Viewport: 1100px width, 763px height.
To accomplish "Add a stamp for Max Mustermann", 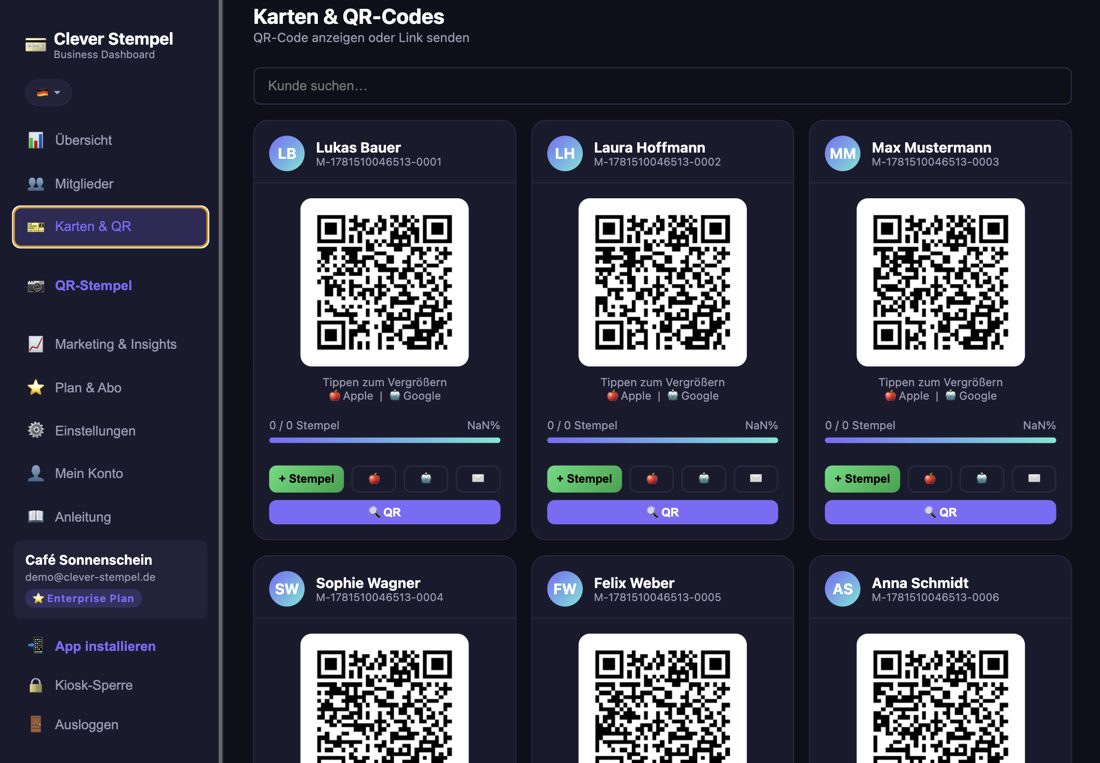I will pos(862,479).
